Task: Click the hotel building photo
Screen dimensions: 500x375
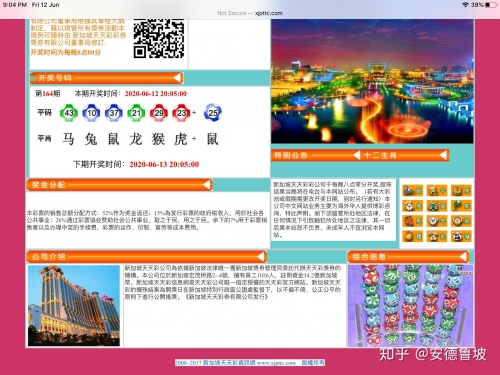Action: 74,305
